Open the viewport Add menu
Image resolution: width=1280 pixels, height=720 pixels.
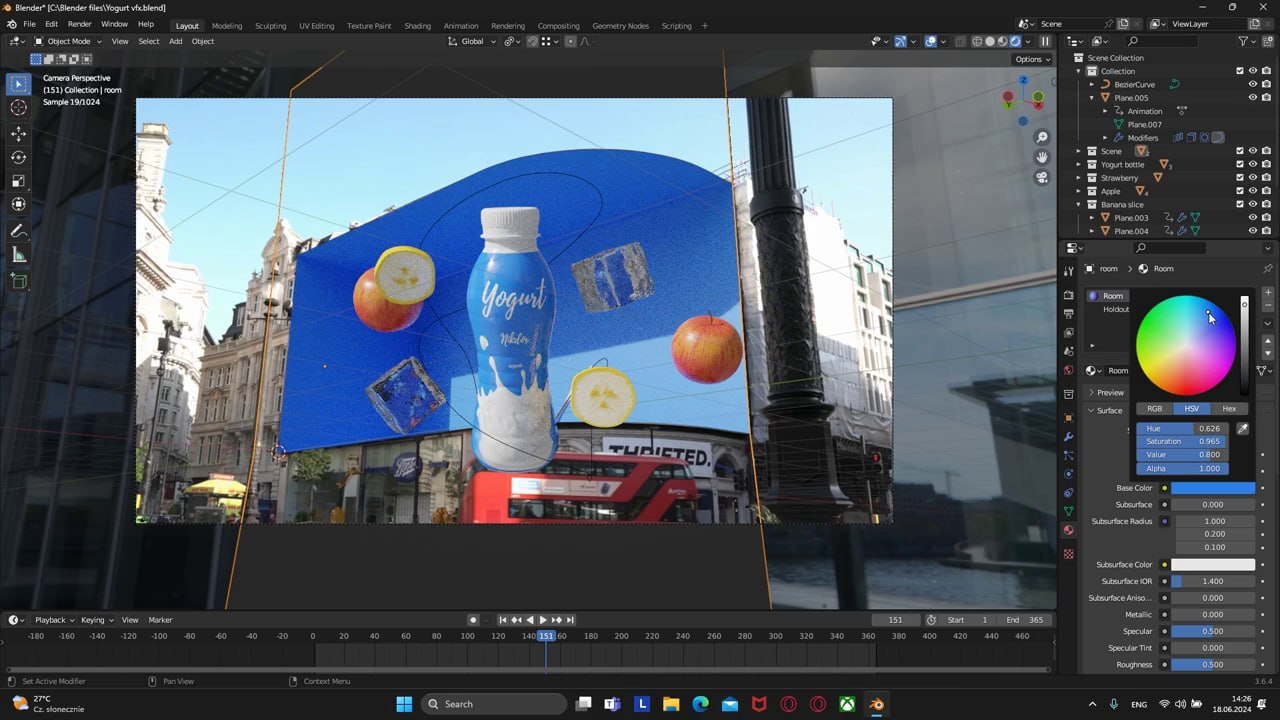175,41
